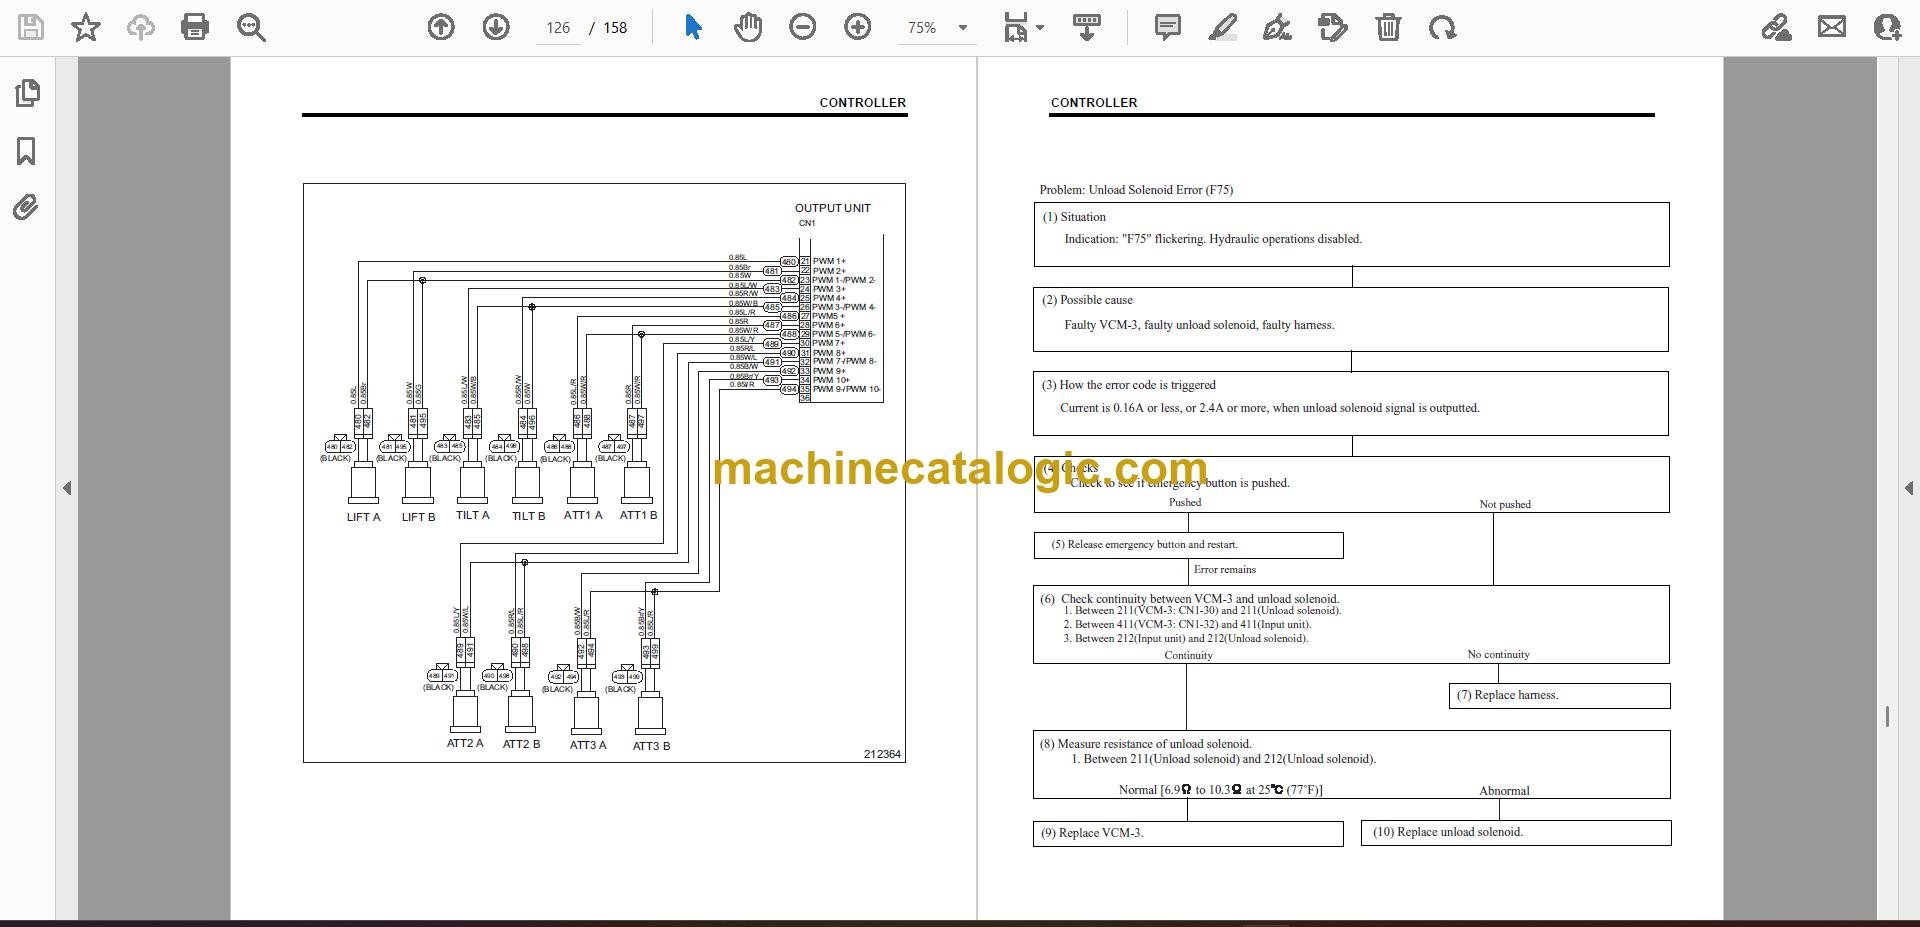Open the attachments paperclip panel
The height and width of the screenshot is (927, 1920).
coord(26,207)
